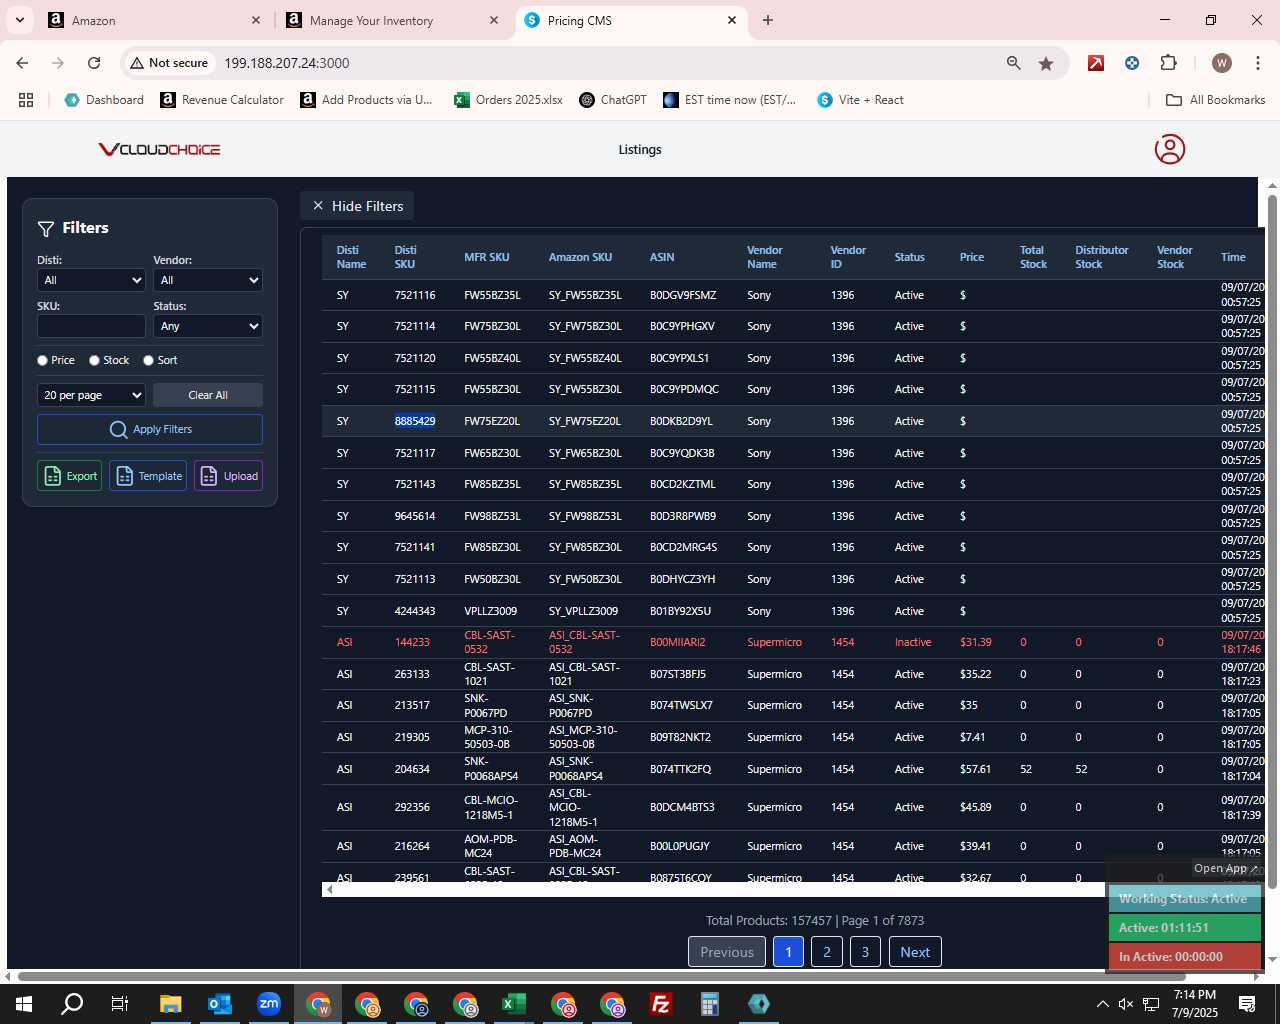Screen dimensions: 1280x1024
Task: Open the Windows Start menu
Action: [24, 1004]
